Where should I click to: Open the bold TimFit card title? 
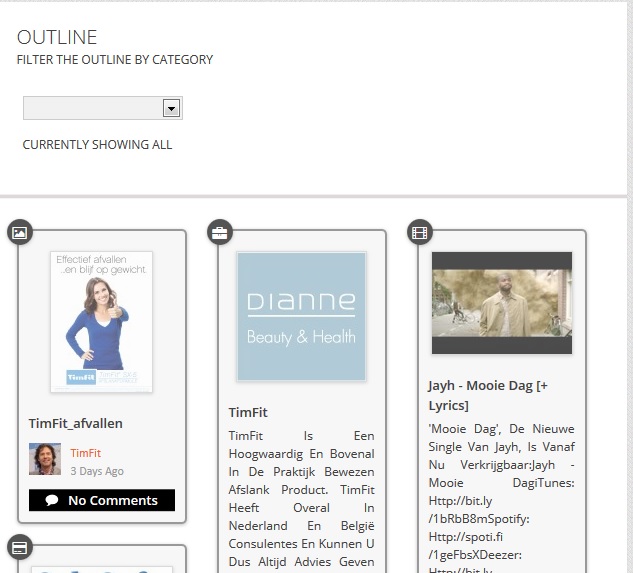248,412
